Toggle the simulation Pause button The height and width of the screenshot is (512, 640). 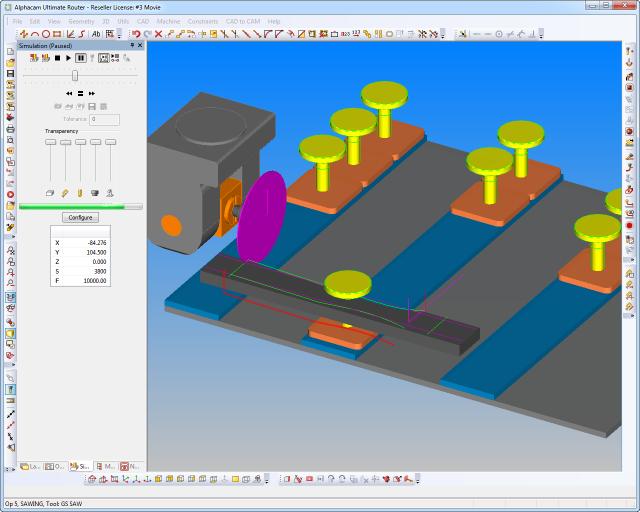(x=81, y=58)
